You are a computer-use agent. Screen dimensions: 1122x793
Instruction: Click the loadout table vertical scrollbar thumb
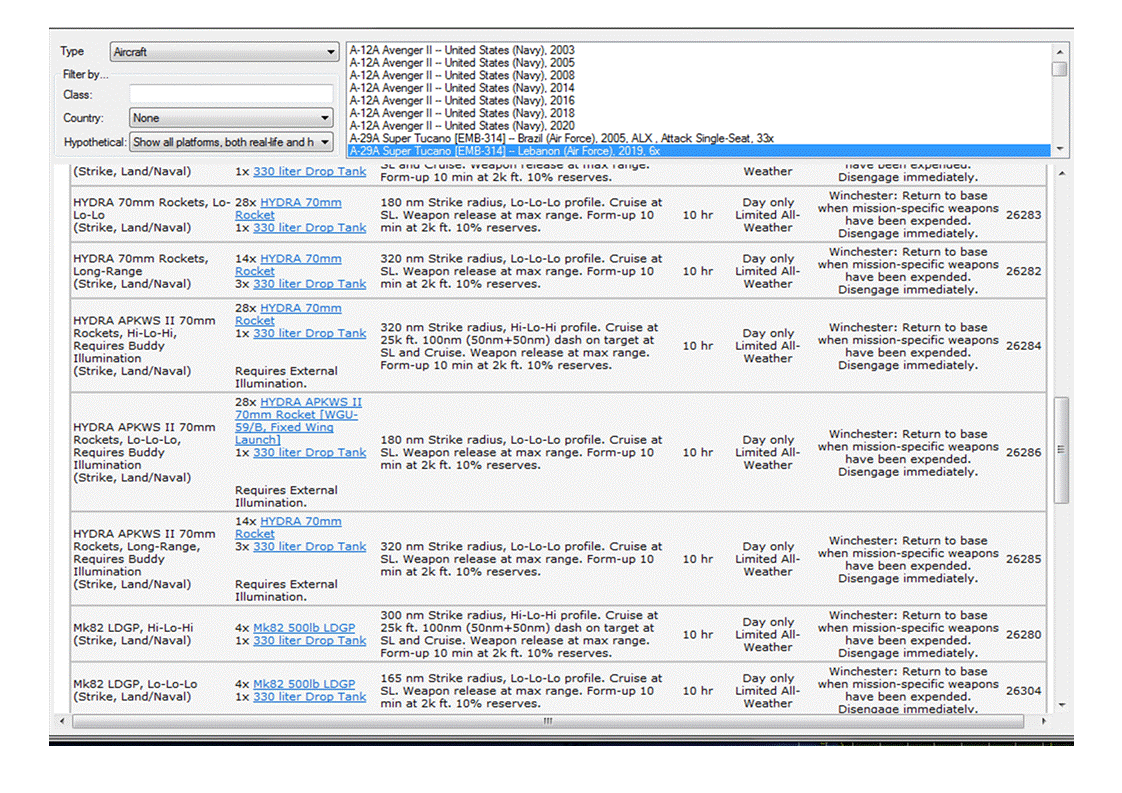pyautogui.click(x=1062, y=450)
